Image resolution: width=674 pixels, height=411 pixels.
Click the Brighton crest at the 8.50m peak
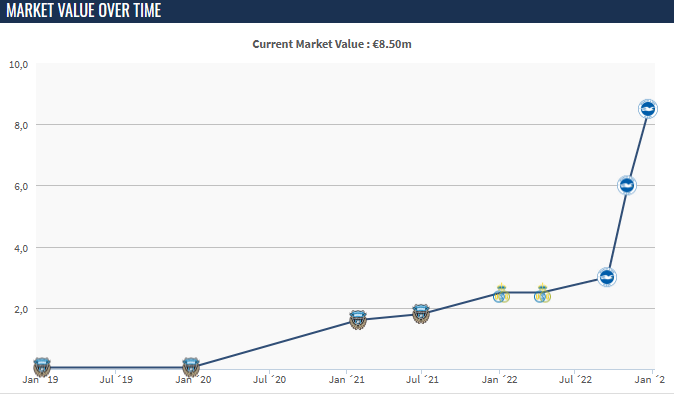click(x=648, y=108)
